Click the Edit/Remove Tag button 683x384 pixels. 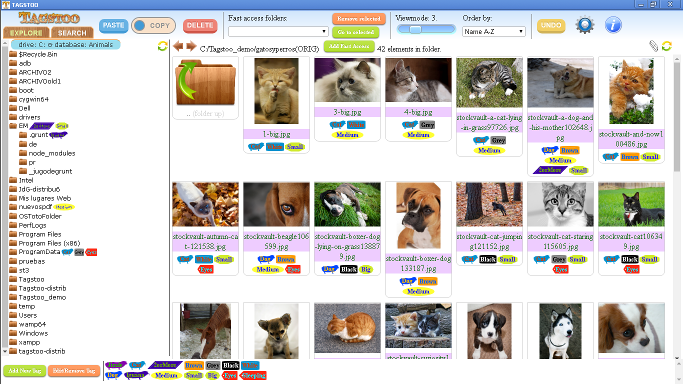coord(74,371)
